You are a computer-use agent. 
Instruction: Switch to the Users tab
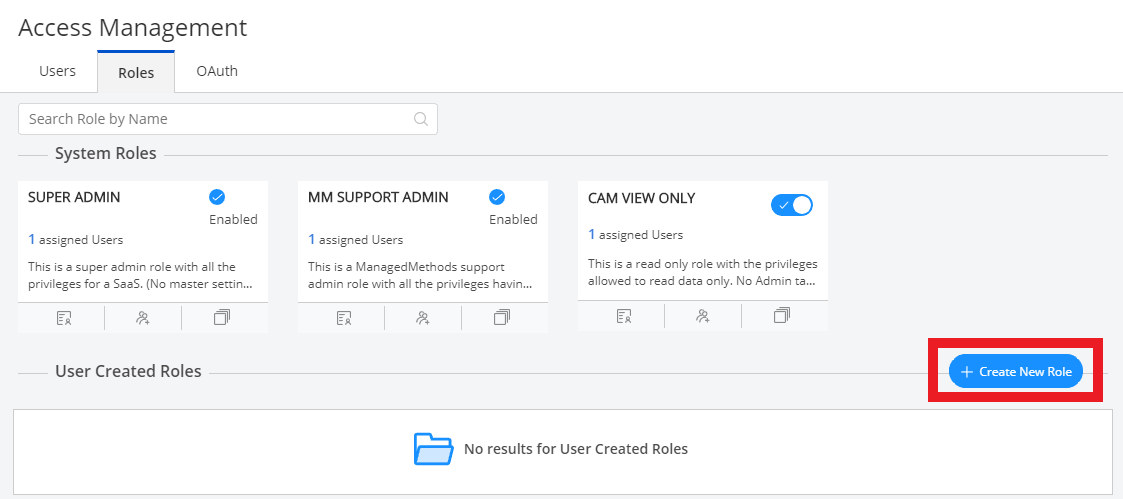pyautogui.click(x=57, y=71)
